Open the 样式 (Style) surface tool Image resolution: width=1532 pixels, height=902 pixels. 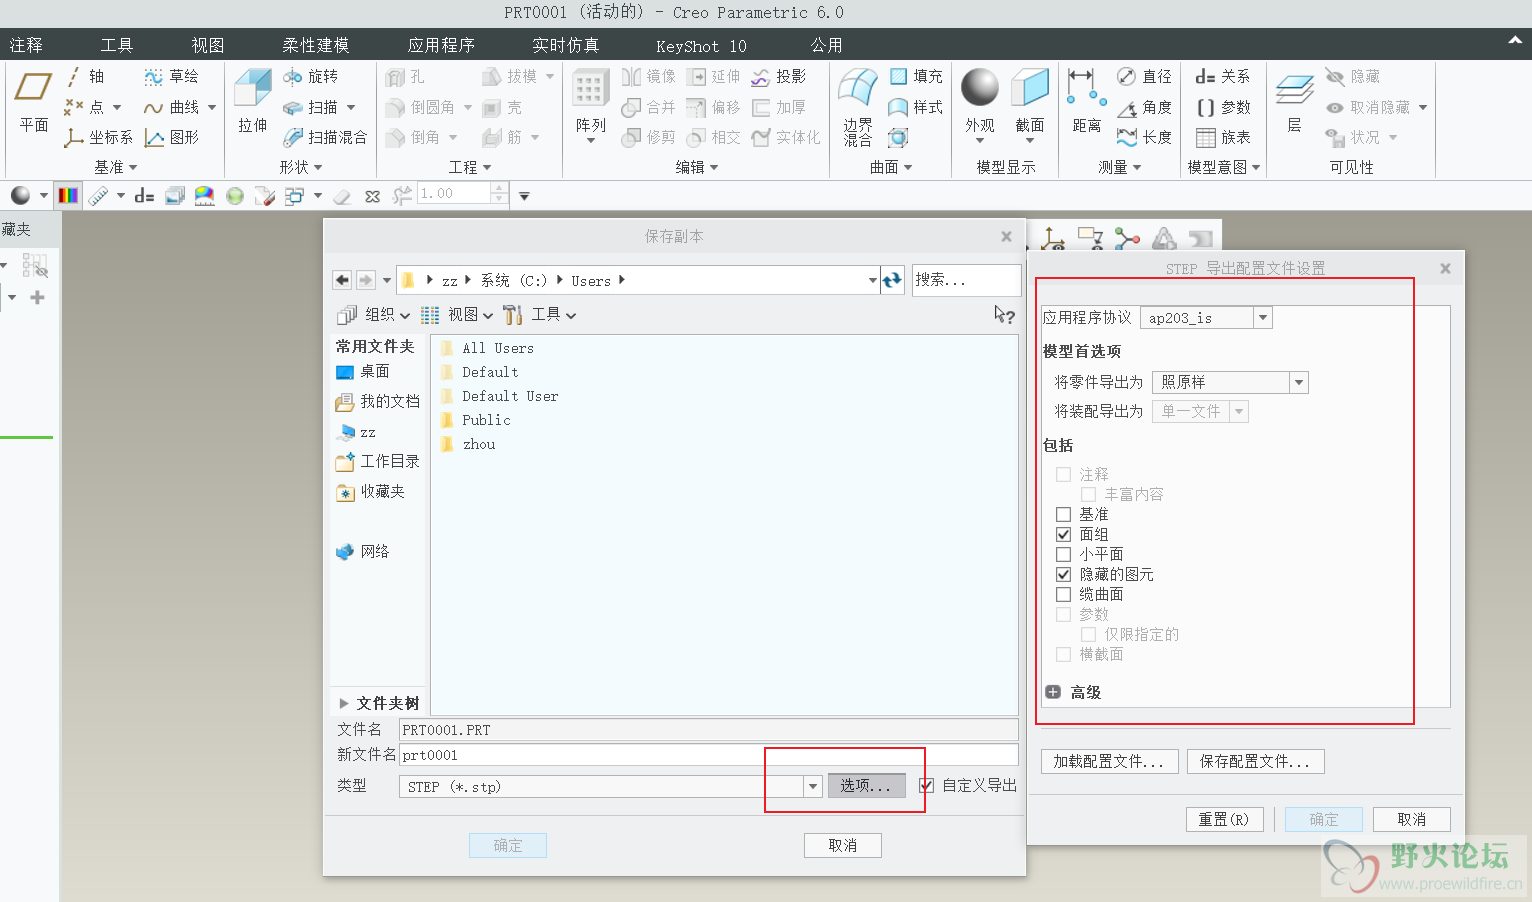point(916,107)
